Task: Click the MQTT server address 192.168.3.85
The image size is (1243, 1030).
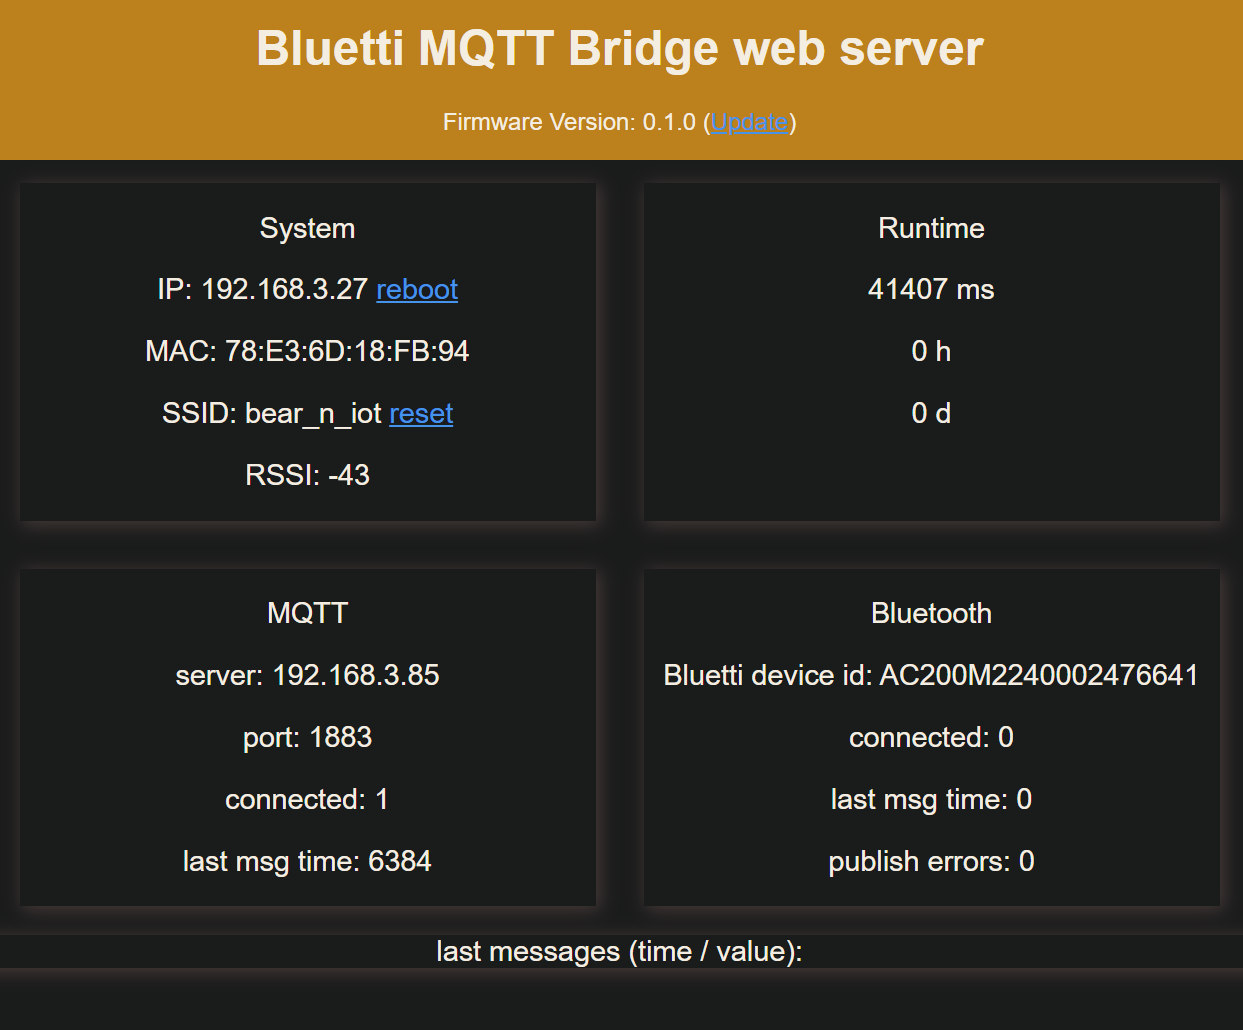Action: pyautogui.click(x=307, y=675)
